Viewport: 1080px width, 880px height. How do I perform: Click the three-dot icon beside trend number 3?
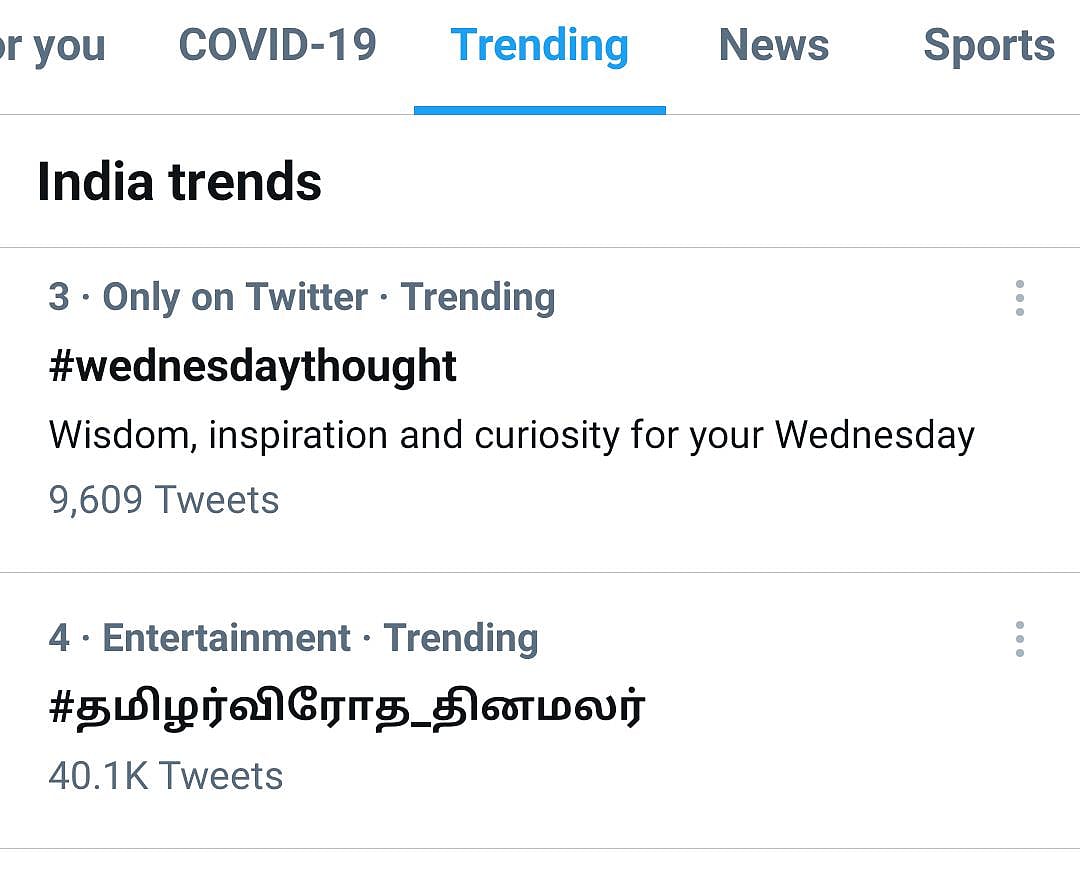pos(1019,297)
